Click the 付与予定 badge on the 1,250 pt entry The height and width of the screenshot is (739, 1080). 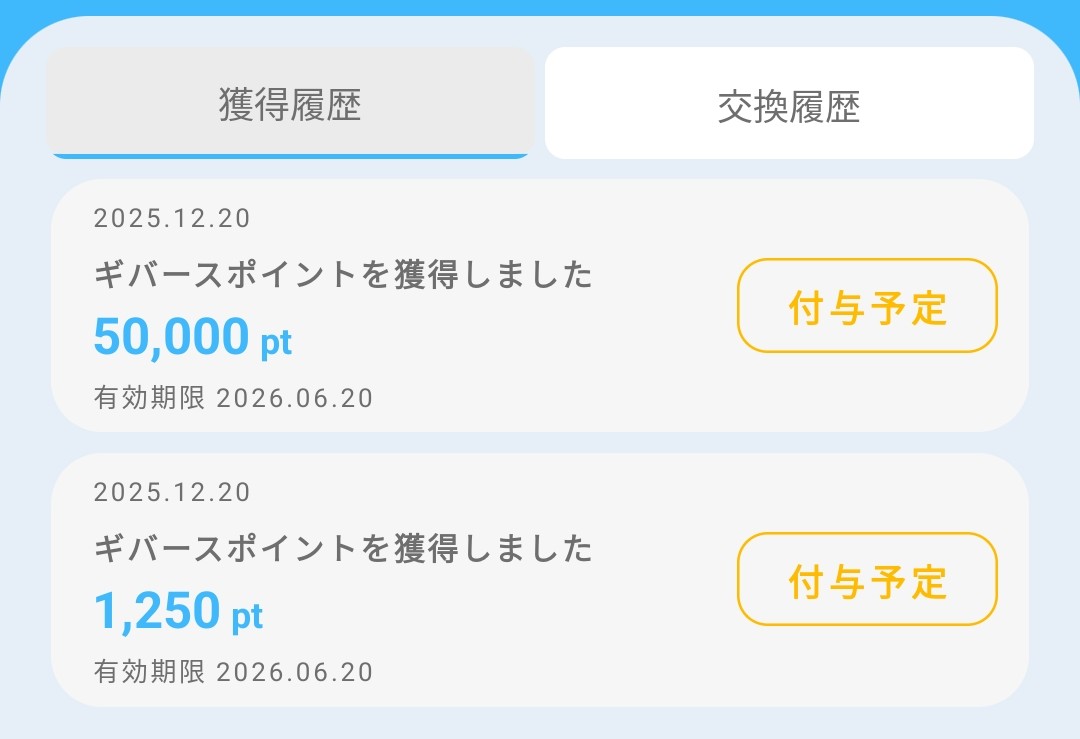tap(866, 580)
